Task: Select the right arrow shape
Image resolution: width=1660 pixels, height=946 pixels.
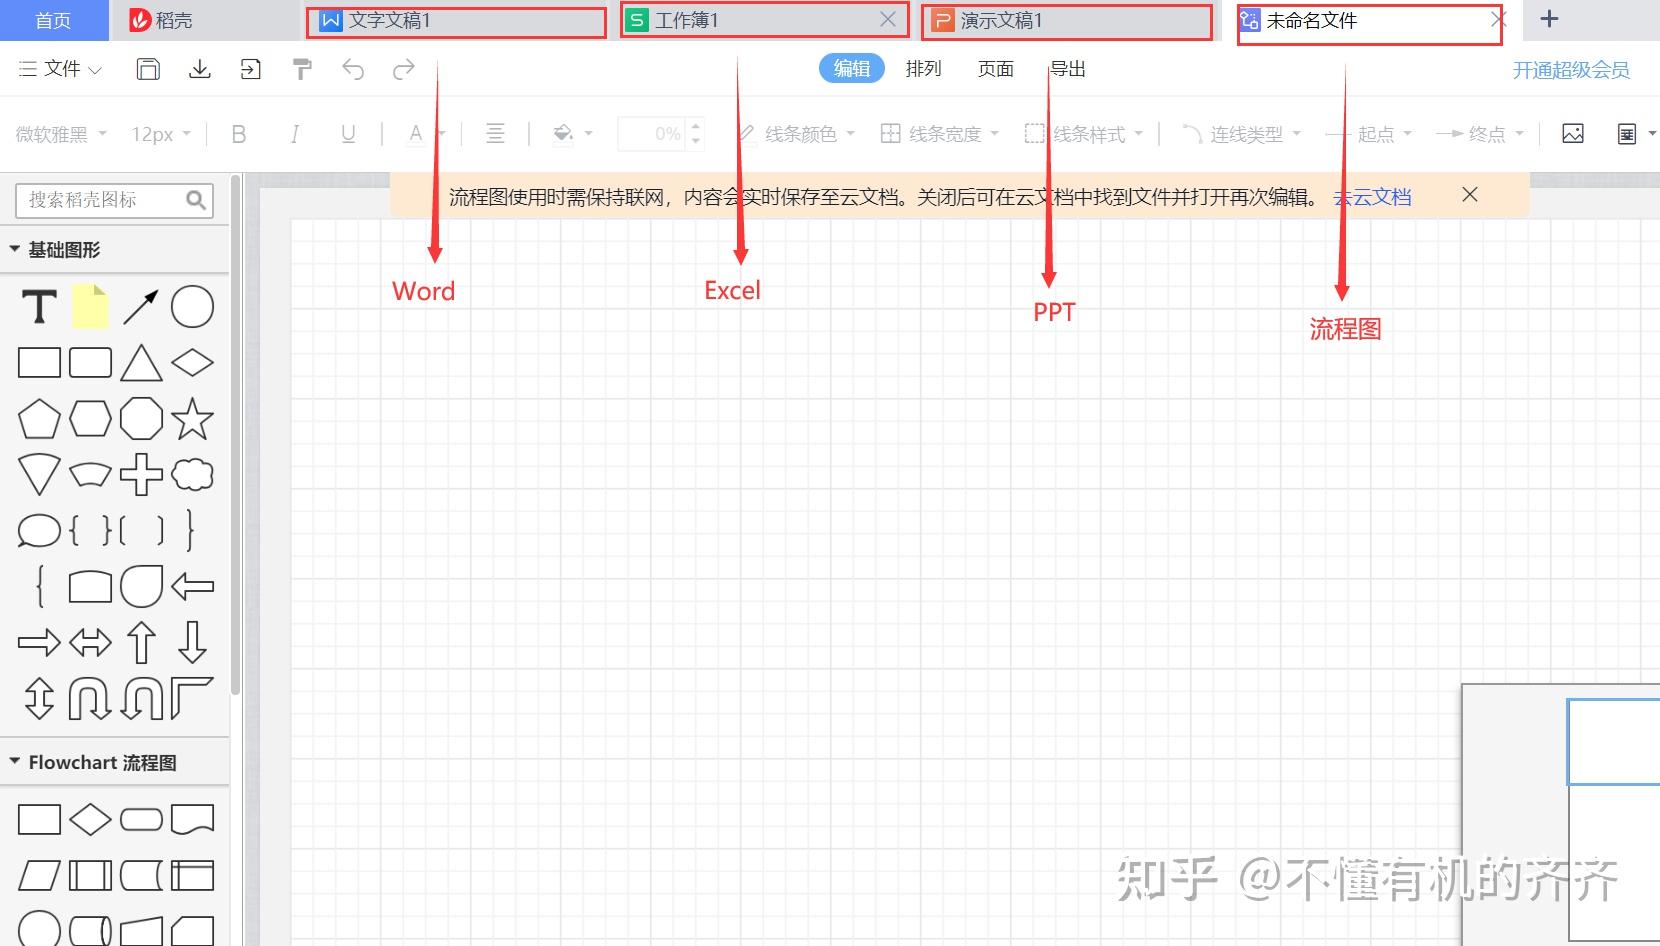Action: pyautogui.click(x=39, y=643)
